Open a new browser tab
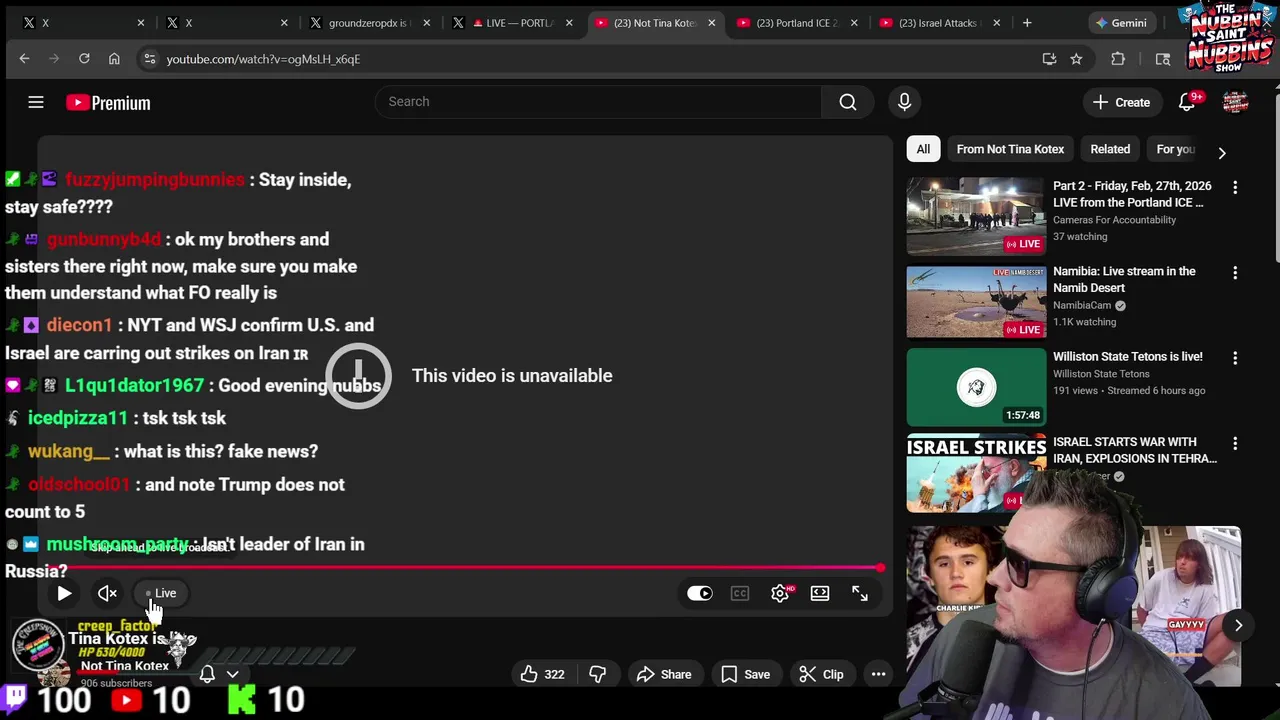Screen dimensions: 1280x720 click(1027, 22)
